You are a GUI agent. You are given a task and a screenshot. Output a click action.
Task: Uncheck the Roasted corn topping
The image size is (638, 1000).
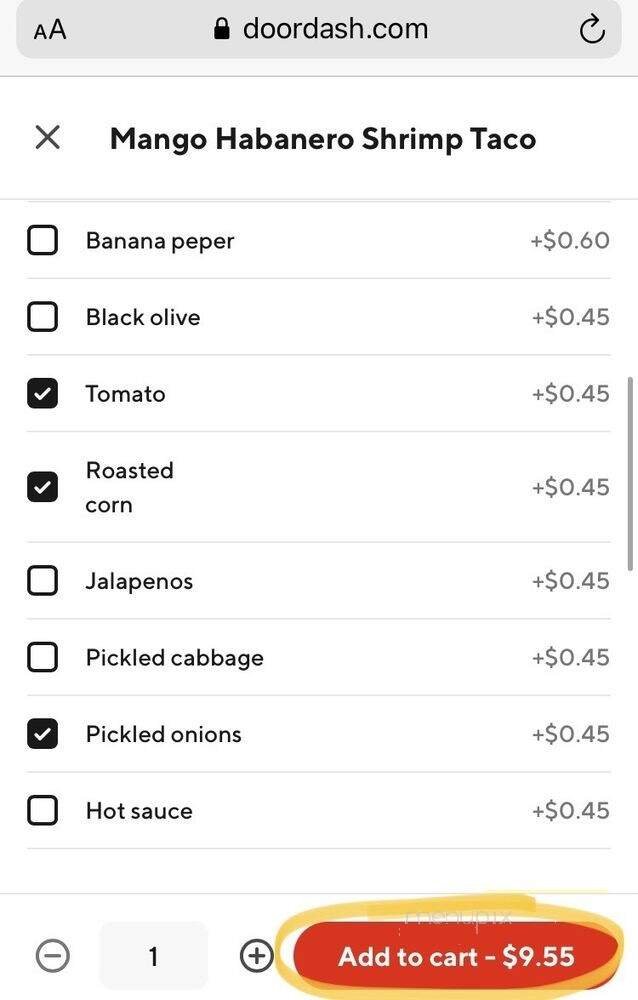43,487
